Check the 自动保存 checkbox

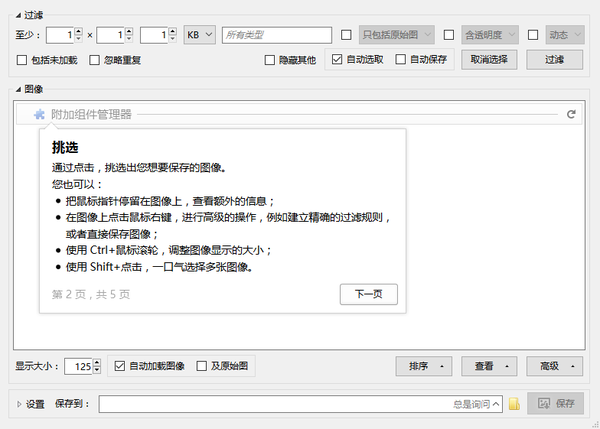pyautogui.click(x=400, y=59)
